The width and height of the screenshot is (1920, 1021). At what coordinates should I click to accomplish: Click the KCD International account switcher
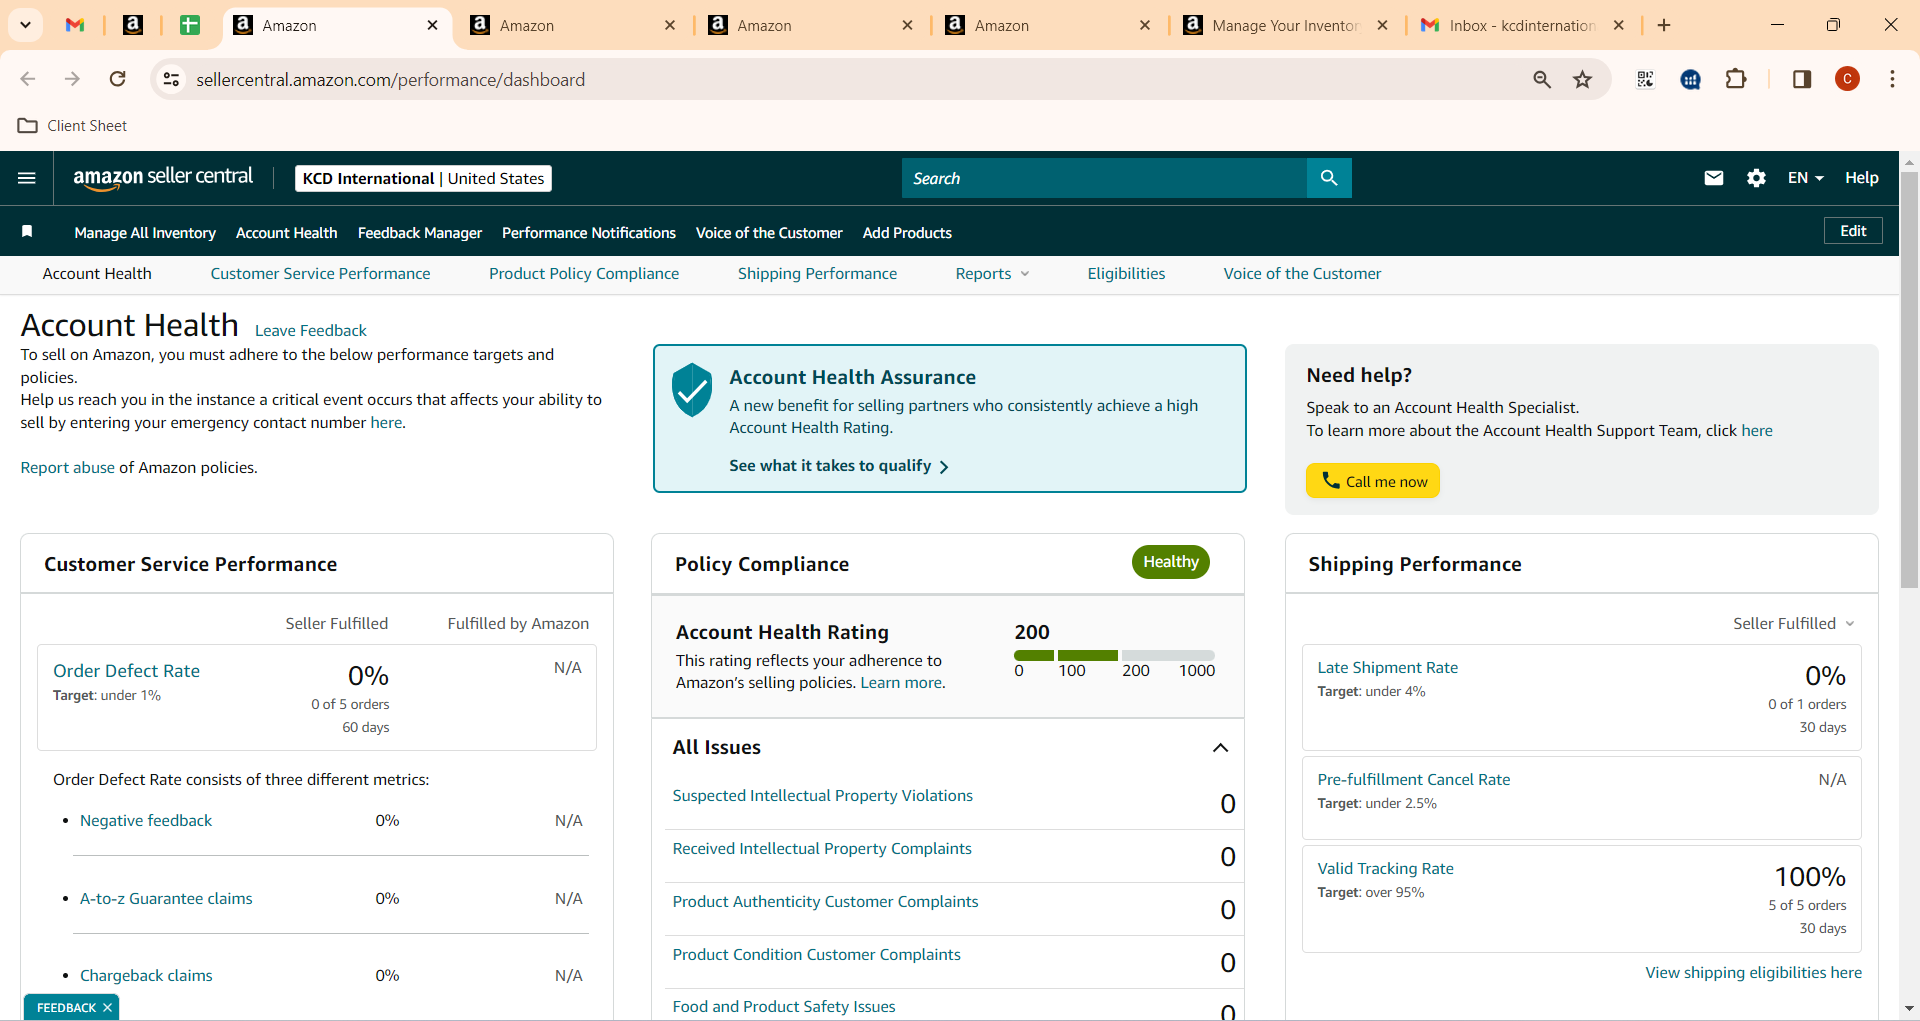click(x=423, y=178)
